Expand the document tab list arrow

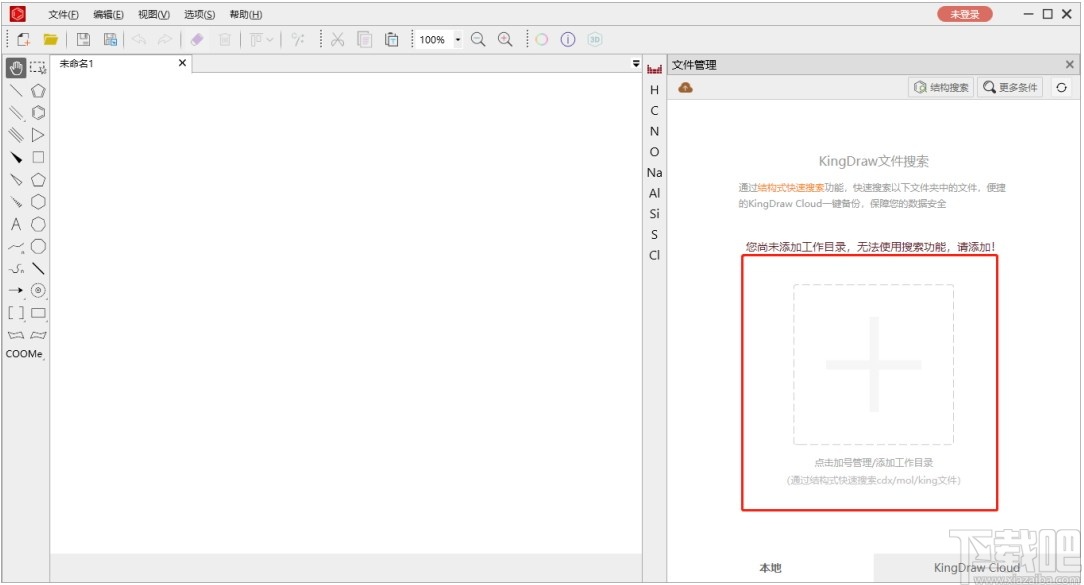pos(636,63)
